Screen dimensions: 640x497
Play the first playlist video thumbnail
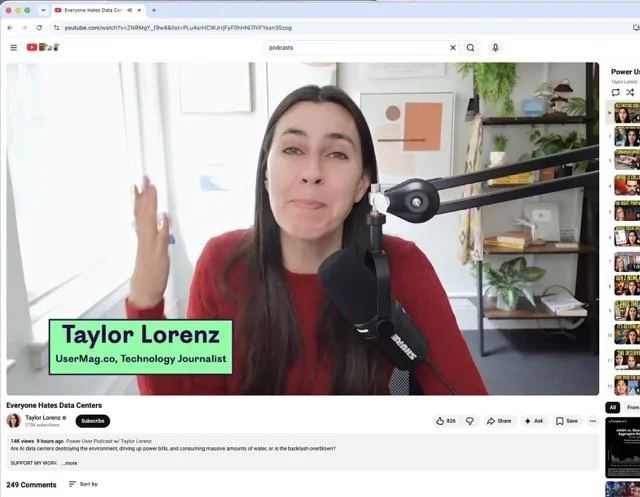pyautogui.click(x=627, y=113)
